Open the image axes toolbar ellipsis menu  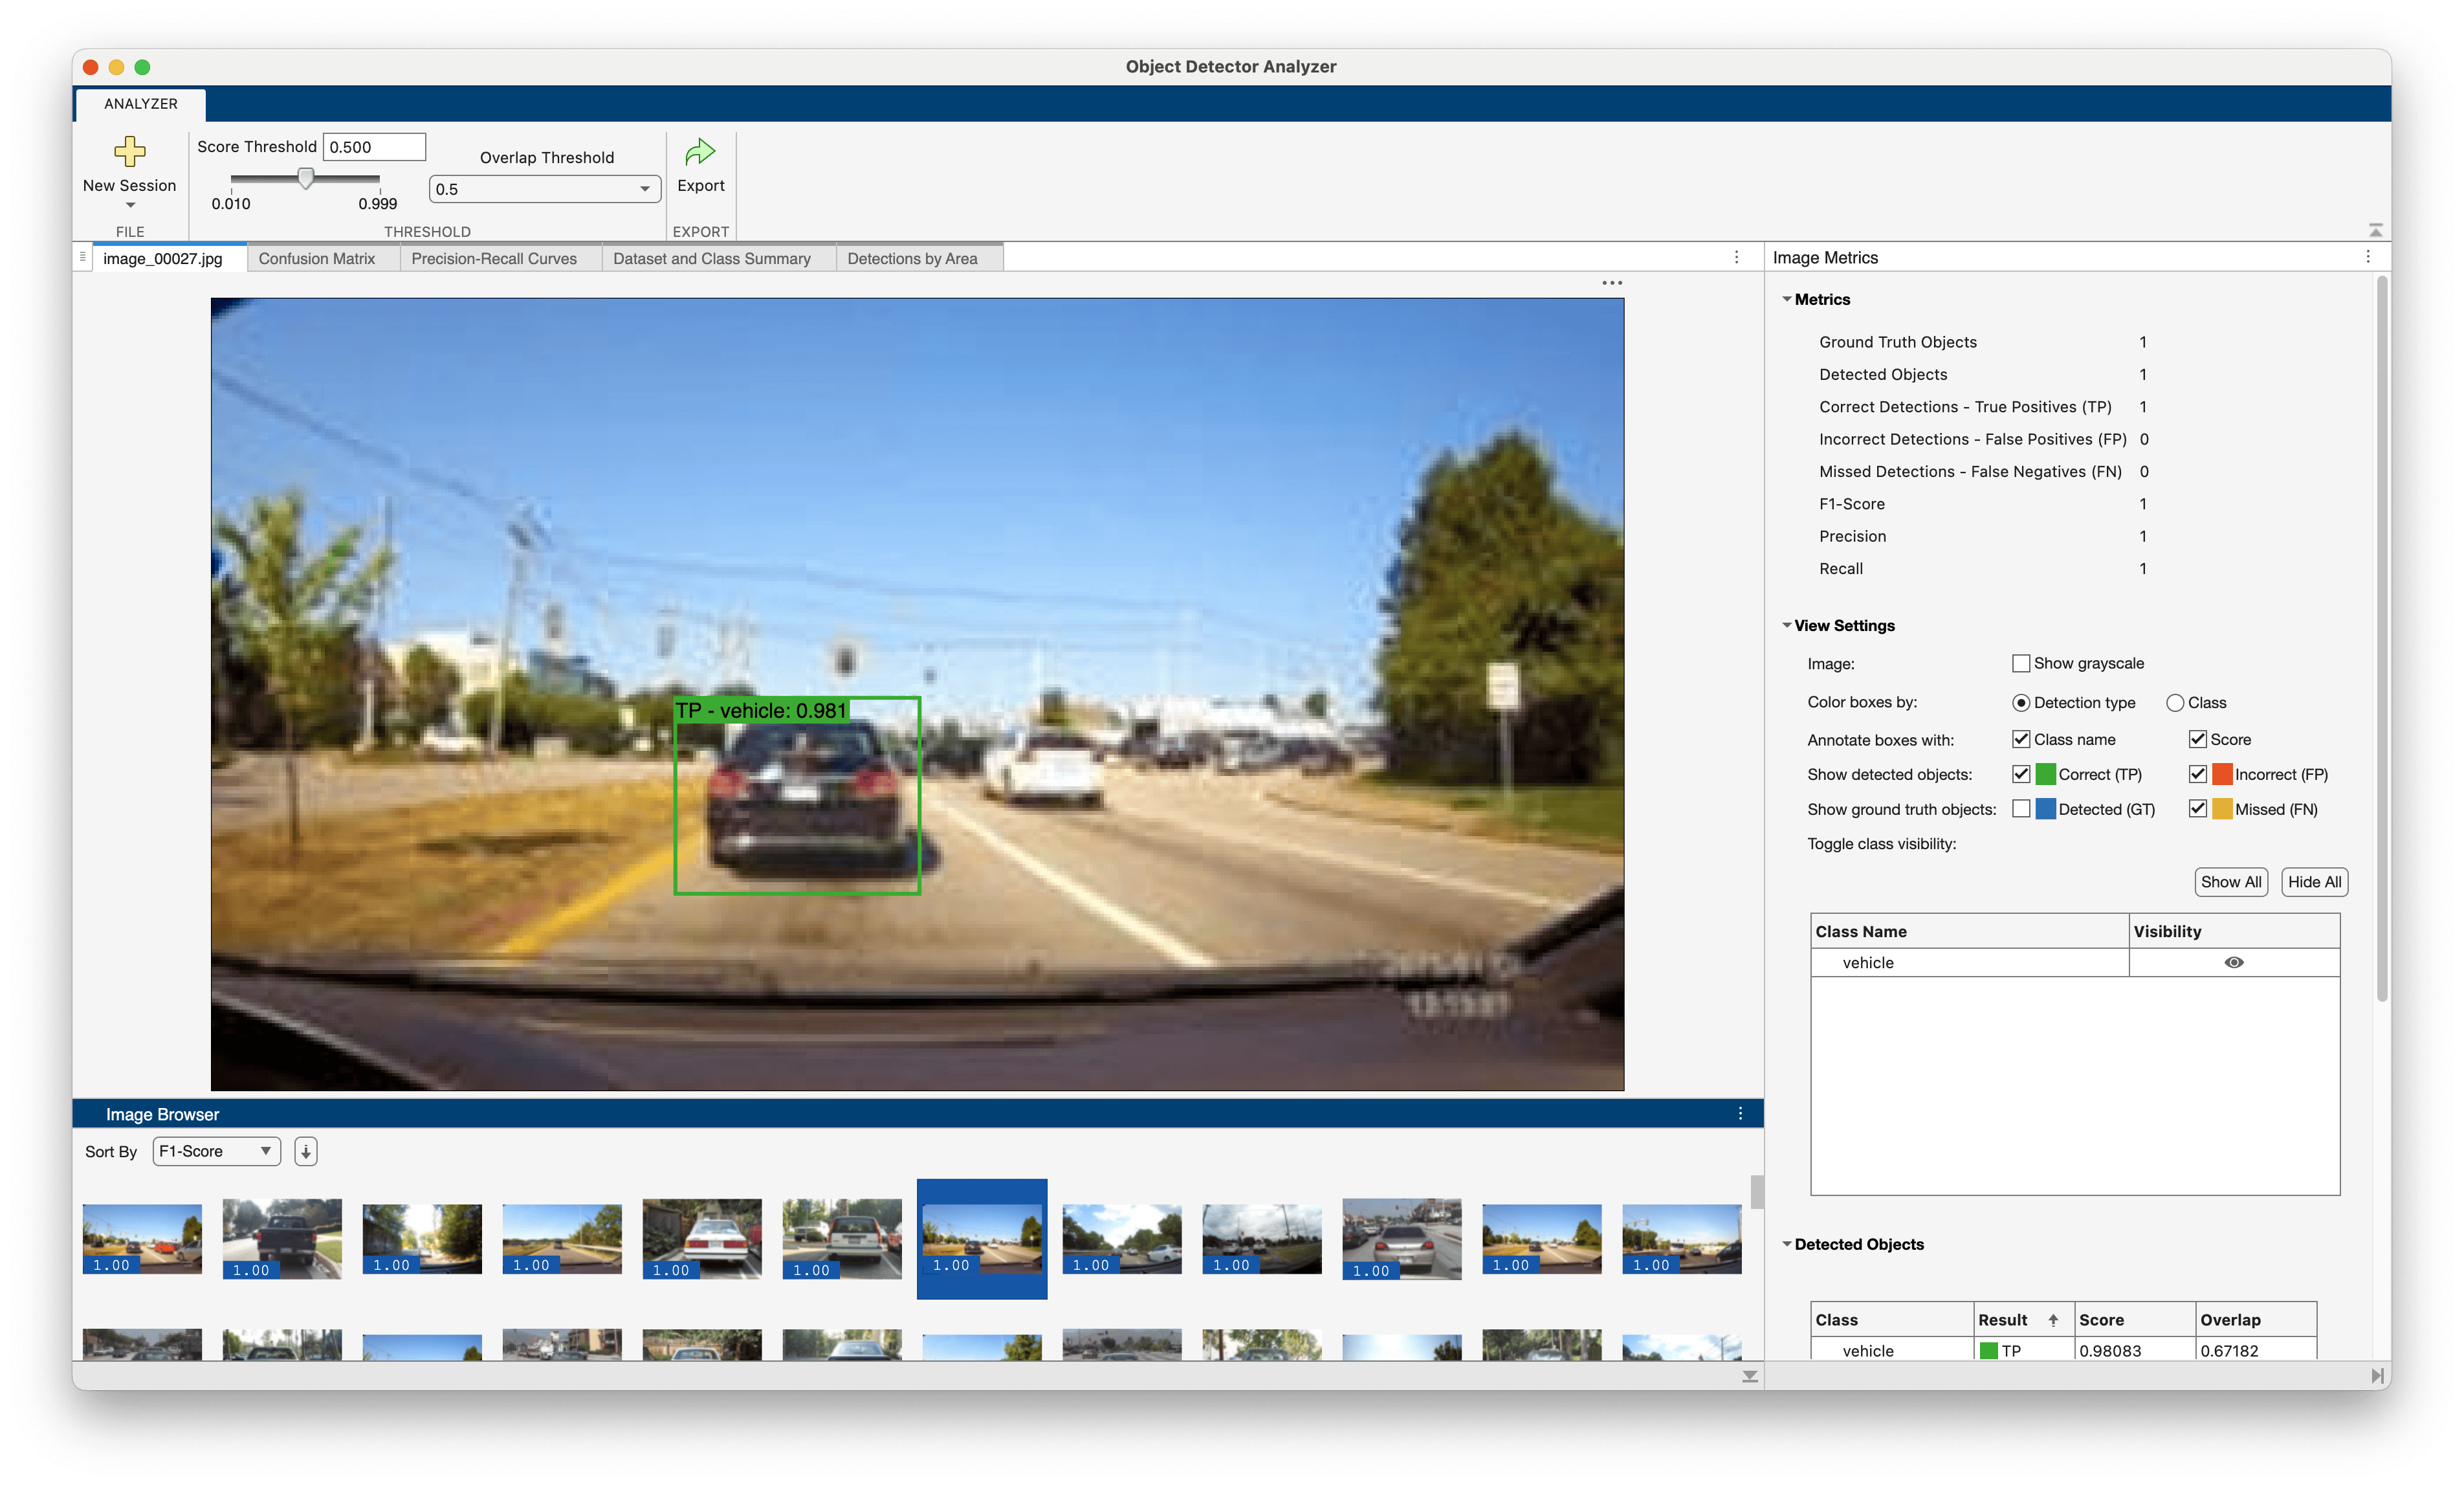pos(1612,283)
